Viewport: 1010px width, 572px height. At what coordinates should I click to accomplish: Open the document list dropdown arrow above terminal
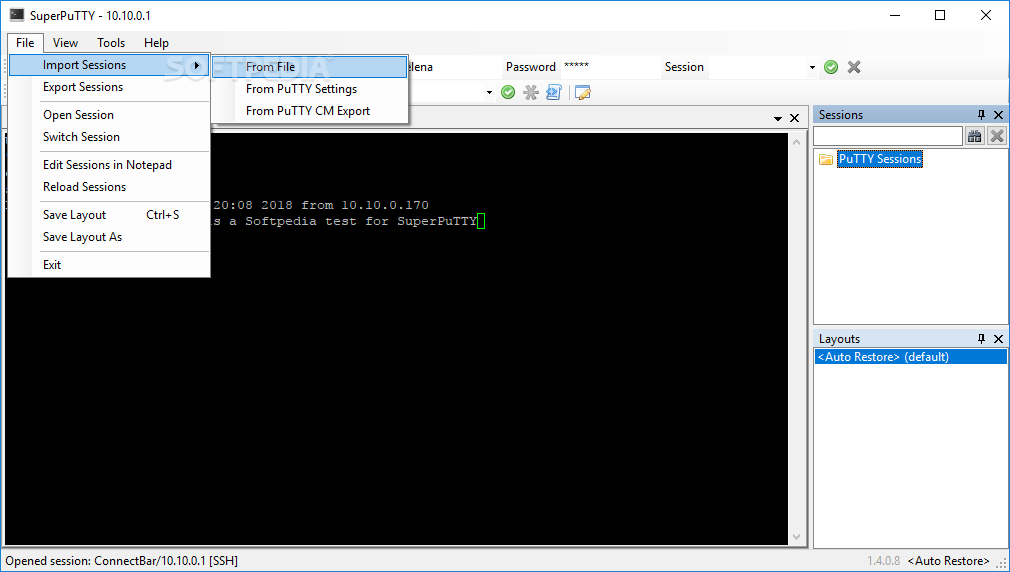tap(777, 119)
